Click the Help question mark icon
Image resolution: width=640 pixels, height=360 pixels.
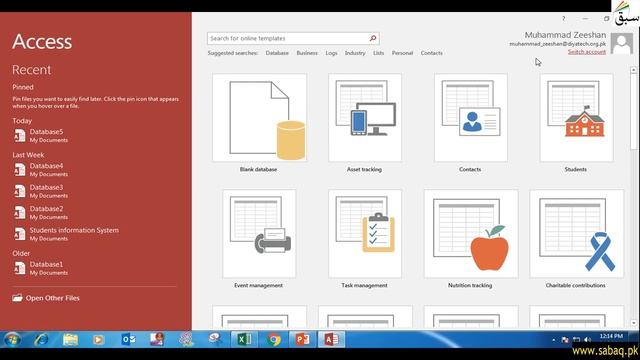coord(563,18)
